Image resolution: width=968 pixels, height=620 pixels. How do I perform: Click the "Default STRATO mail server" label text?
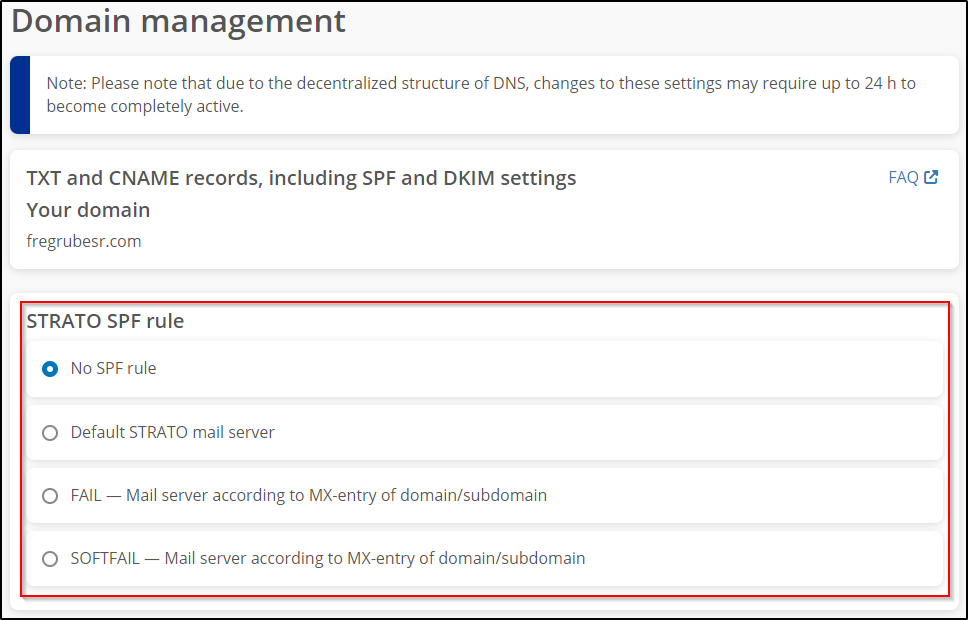pos(172,433)
